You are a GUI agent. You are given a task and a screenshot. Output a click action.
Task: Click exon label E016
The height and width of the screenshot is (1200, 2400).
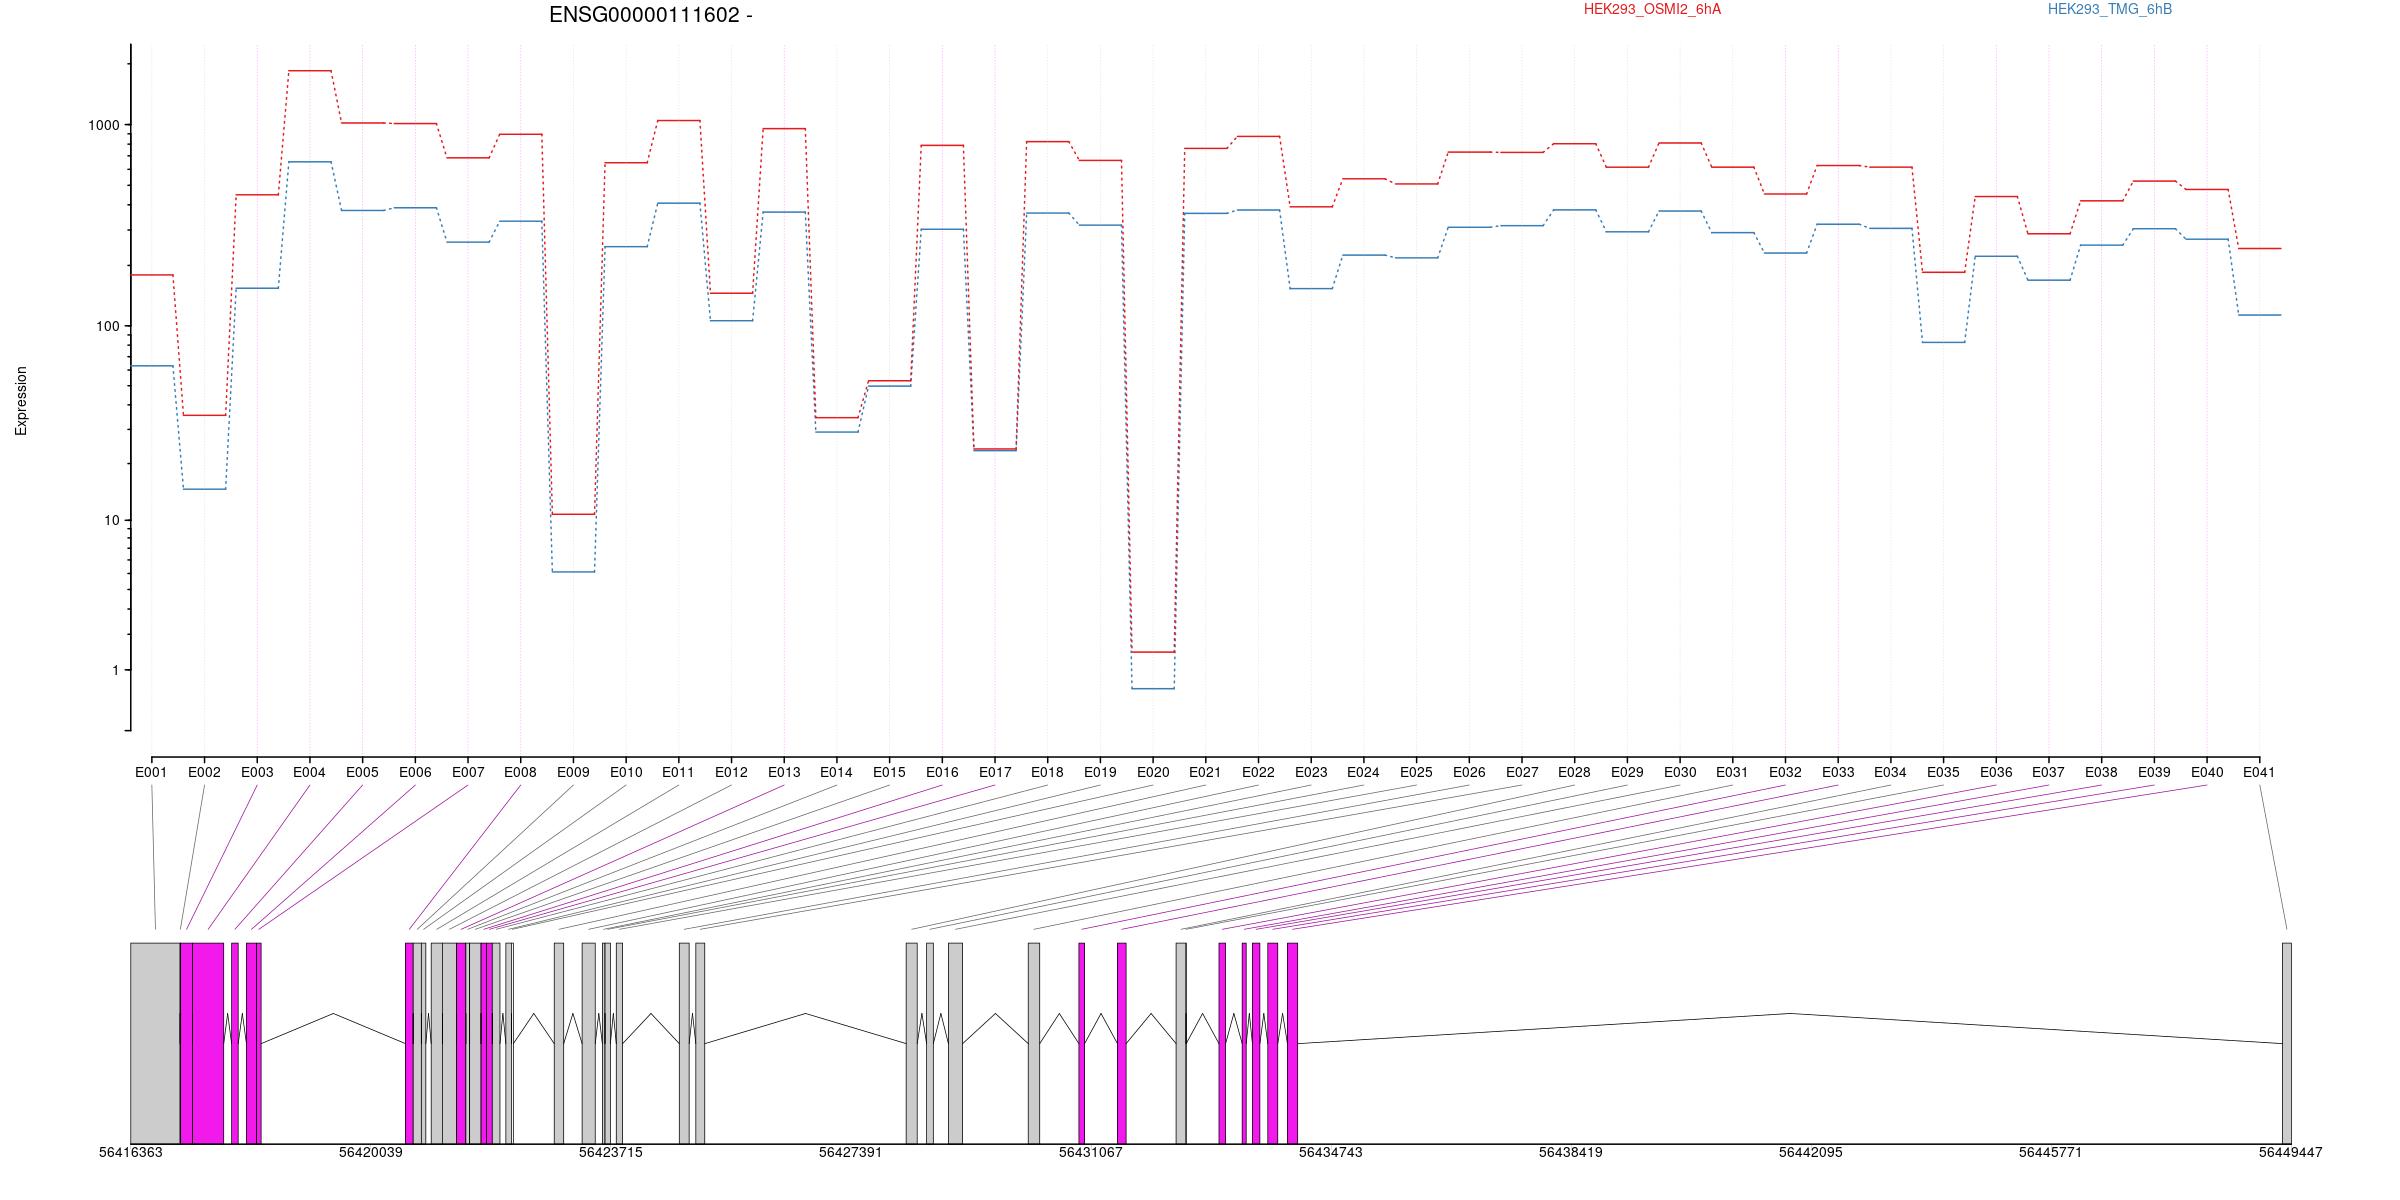point(942,772)
